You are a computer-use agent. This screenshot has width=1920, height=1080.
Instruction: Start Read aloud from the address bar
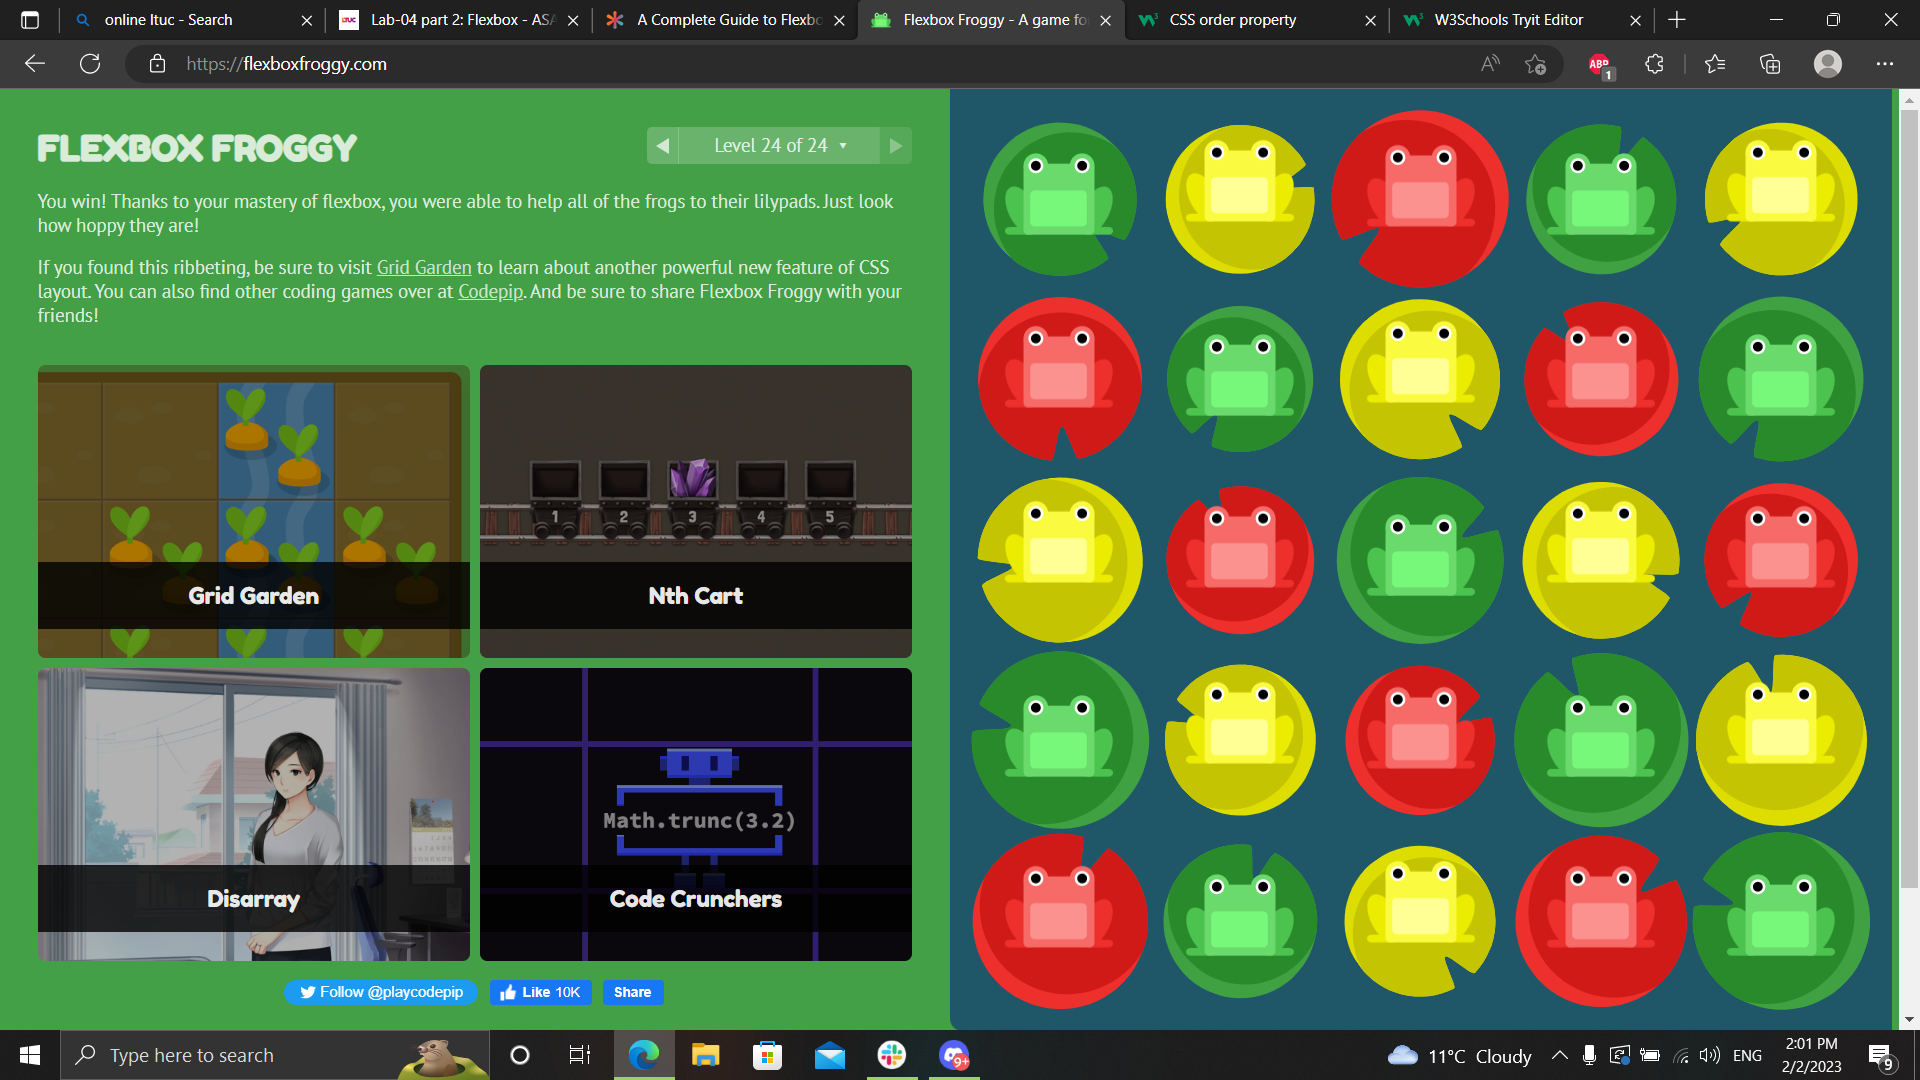point(1489,64)
